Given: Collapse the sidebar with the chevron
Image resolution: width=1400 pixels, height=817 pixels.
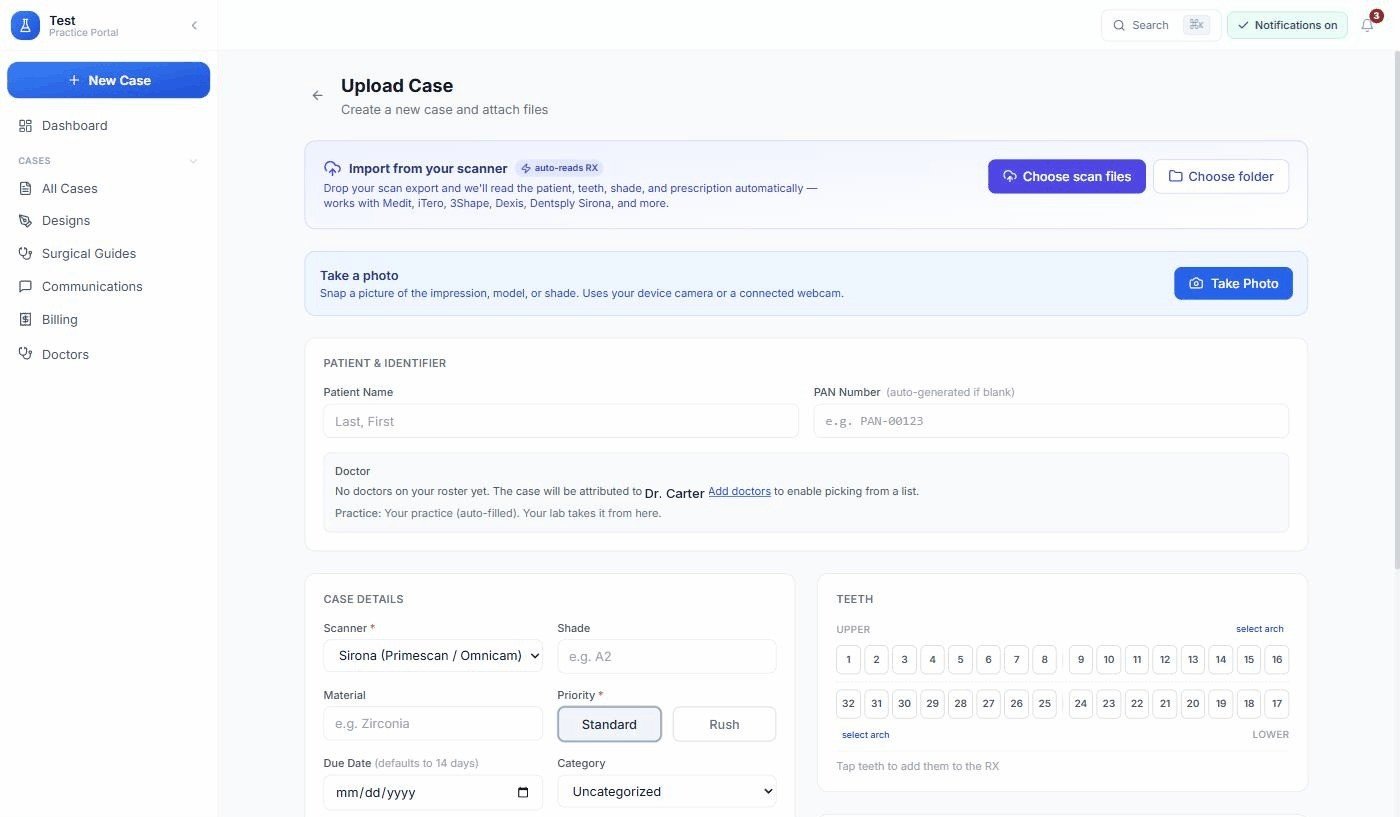Looking at the screenshot, I should tap(194, 26).
